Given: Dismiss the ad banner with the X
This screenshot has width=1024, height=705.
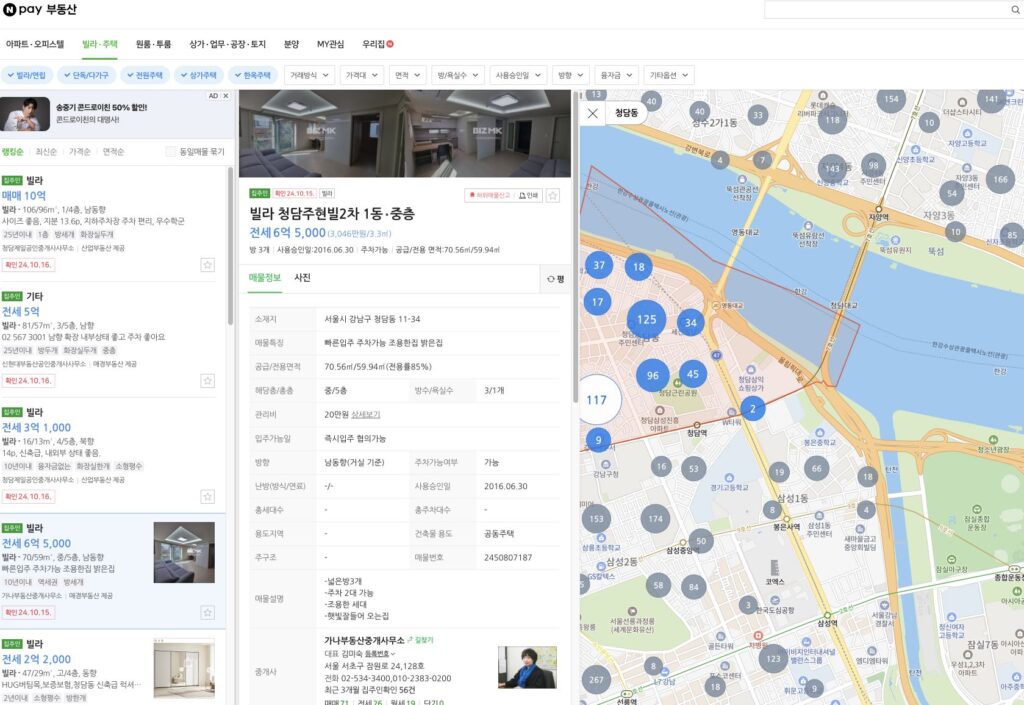Looking at the screenshot, I should click(x=225, y=96).
